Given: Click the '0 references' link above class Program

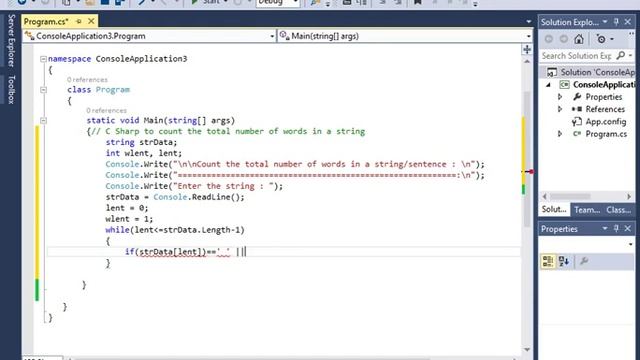Looking at the screenshot, I should pyautogui.click(x=87, y=80).
